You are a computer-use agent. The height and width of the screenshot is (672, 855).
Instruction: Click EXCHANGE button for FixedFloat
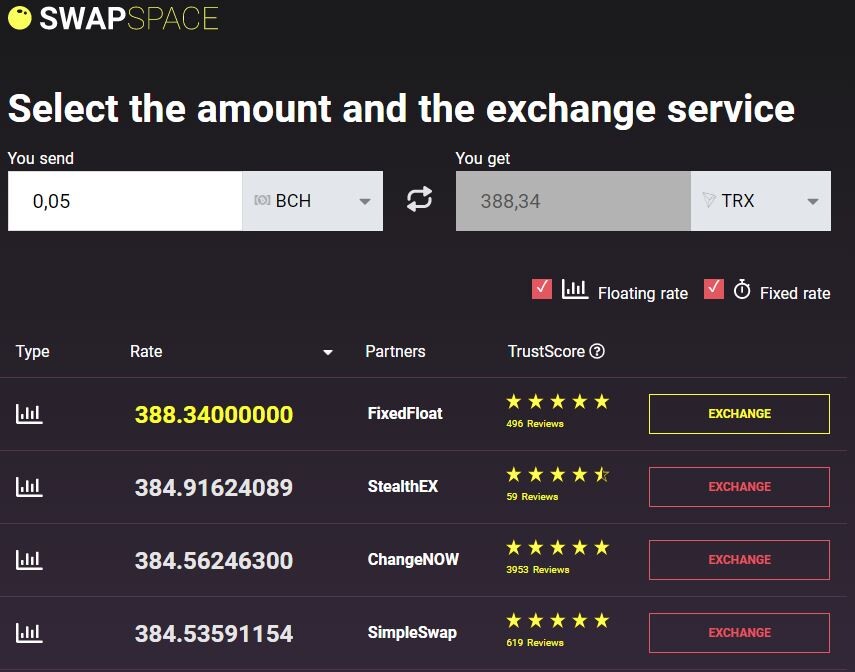point(739,414)
